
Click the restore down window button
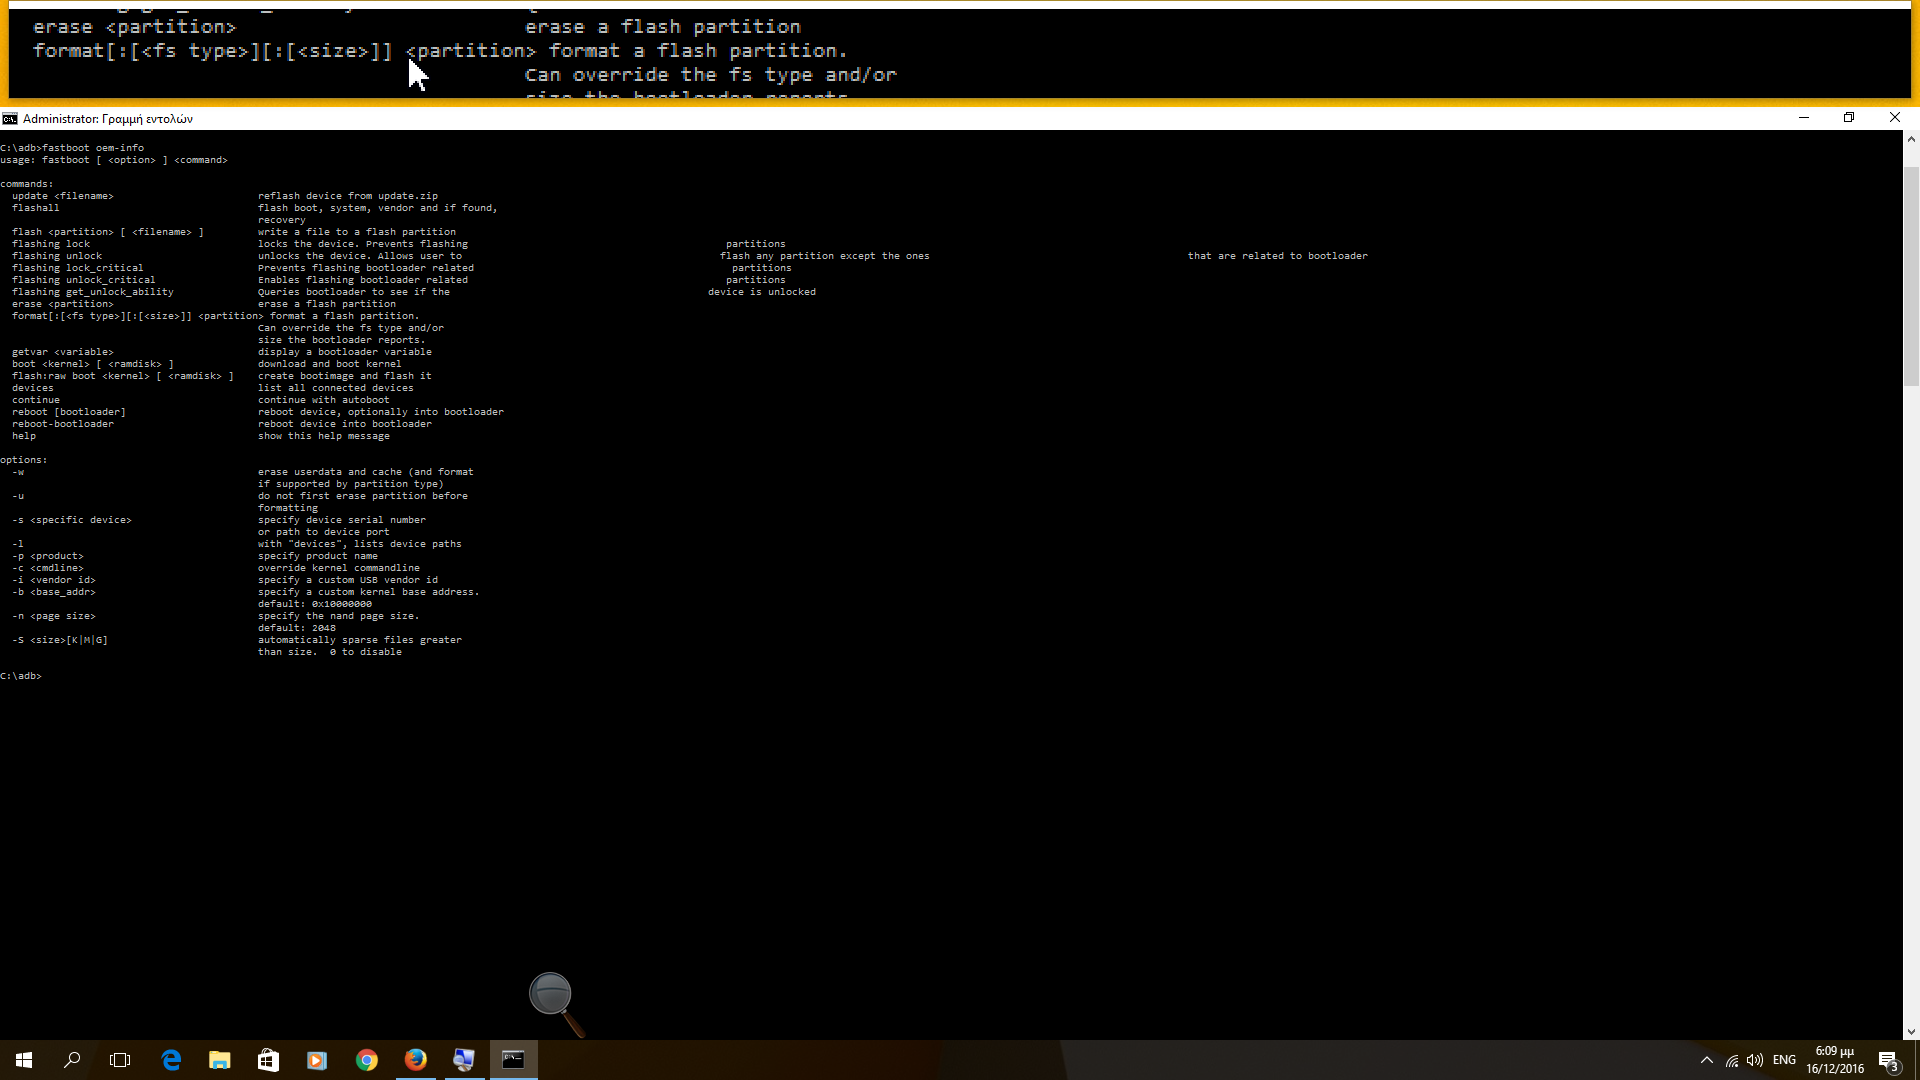1849,118
